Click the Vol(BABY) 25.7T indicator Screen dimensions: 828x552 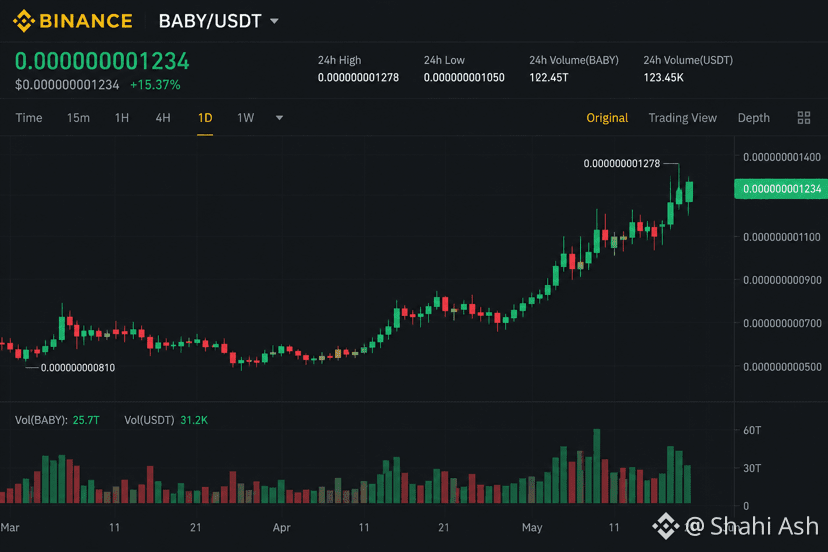(x=57, y=420)
